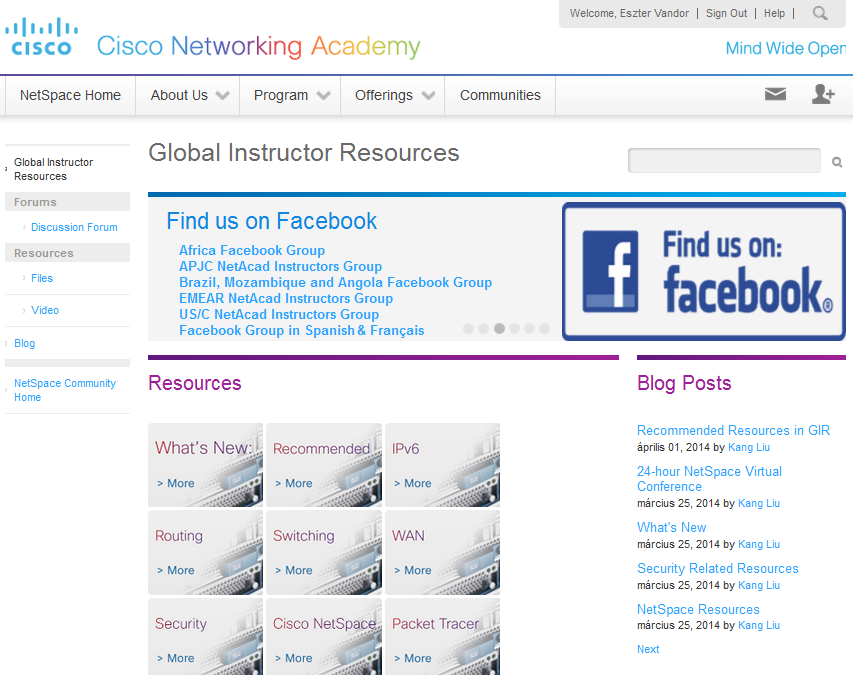Click Sign Out link
This screenshot has height=675, width=853.
click(x=726, y=13)
